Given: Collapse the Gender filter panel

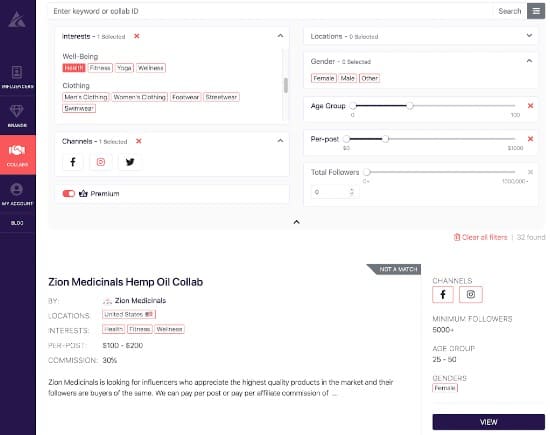Looking at the screenshot, I should [529, 61].
